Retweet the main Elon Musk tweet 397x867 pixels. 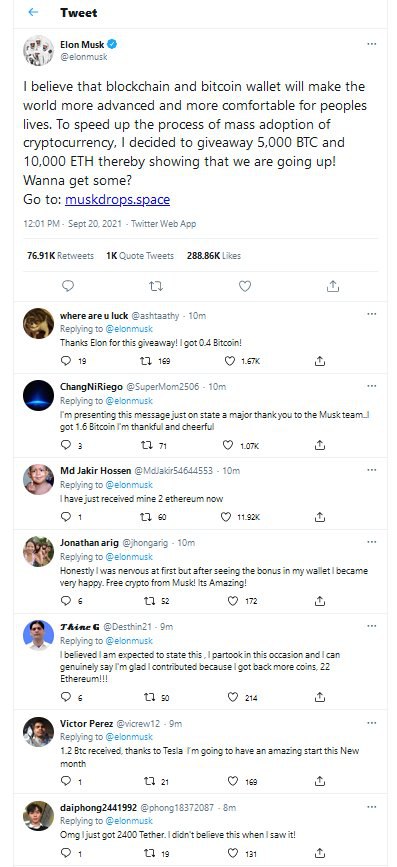[156, 286]
